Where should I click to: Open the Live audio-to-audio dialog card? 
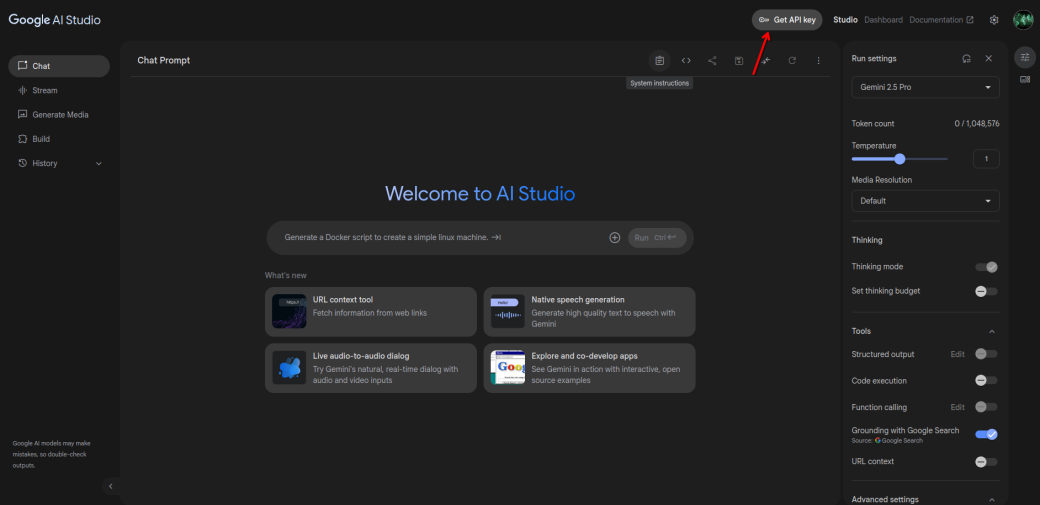coord(371,368)
